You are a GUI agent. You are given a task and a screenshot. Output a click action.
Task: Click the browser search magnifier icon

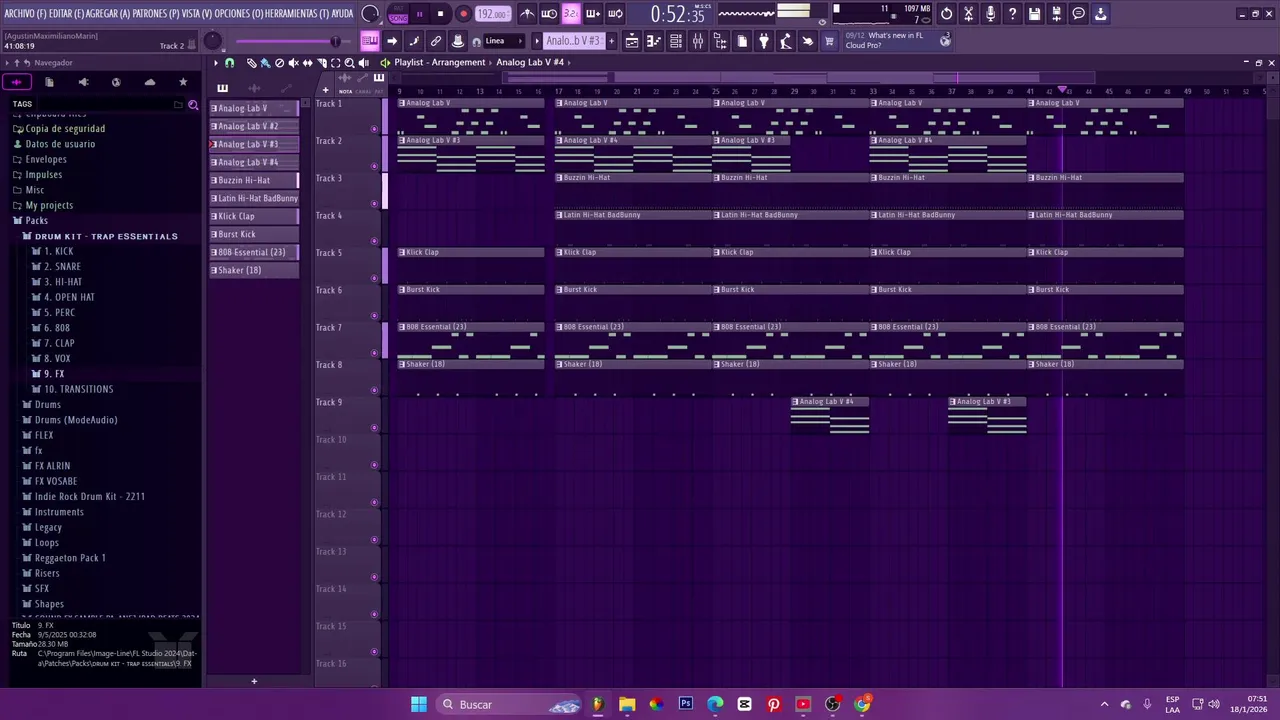(193, 104)
